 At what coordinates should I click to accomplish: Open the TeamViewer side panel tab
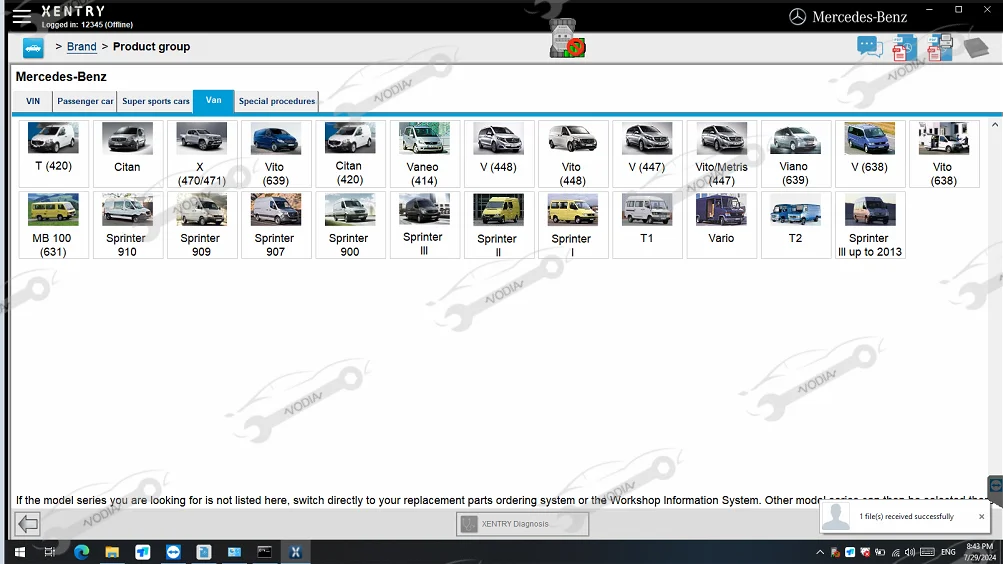click(995, 486)
